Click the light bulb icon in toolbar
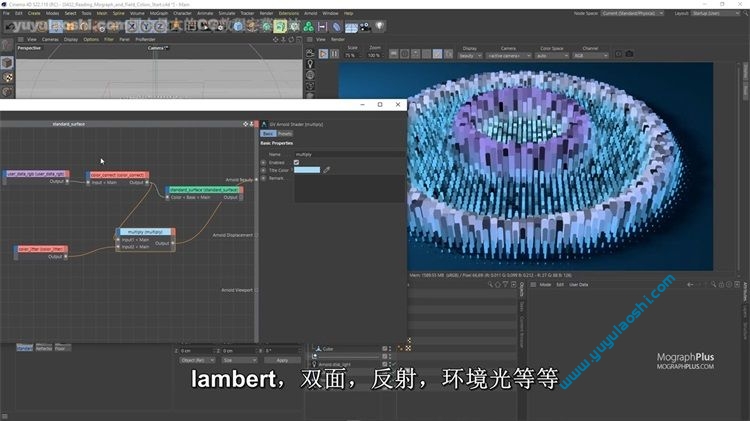 click(x=380, y=26)
